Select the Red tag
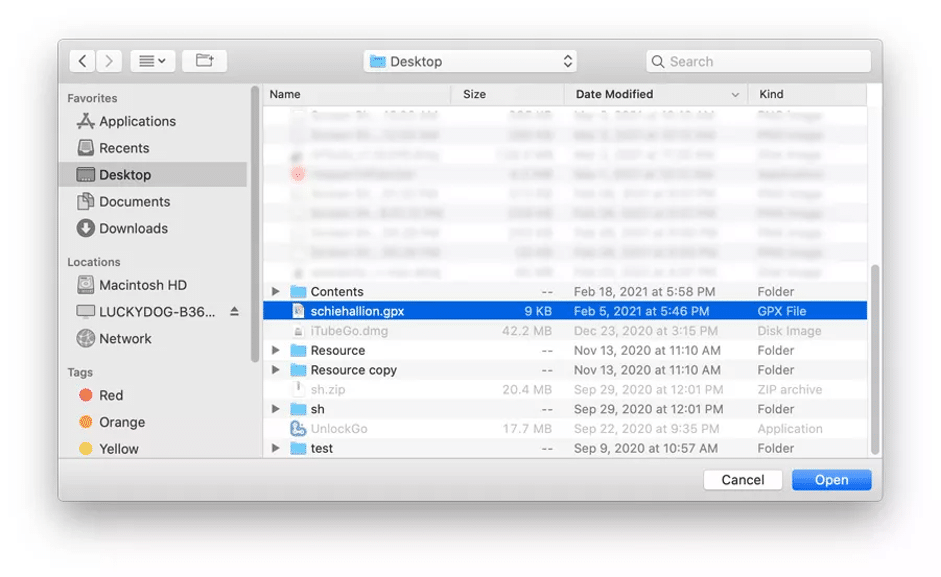Viewport: 941px width, 577px height. click(110, 396)
